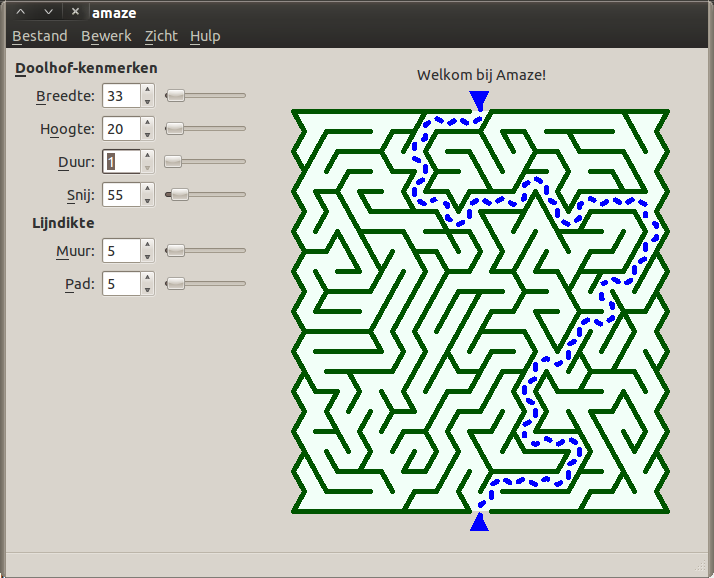Decrease Snij with the down arrow

coord(148,200)
